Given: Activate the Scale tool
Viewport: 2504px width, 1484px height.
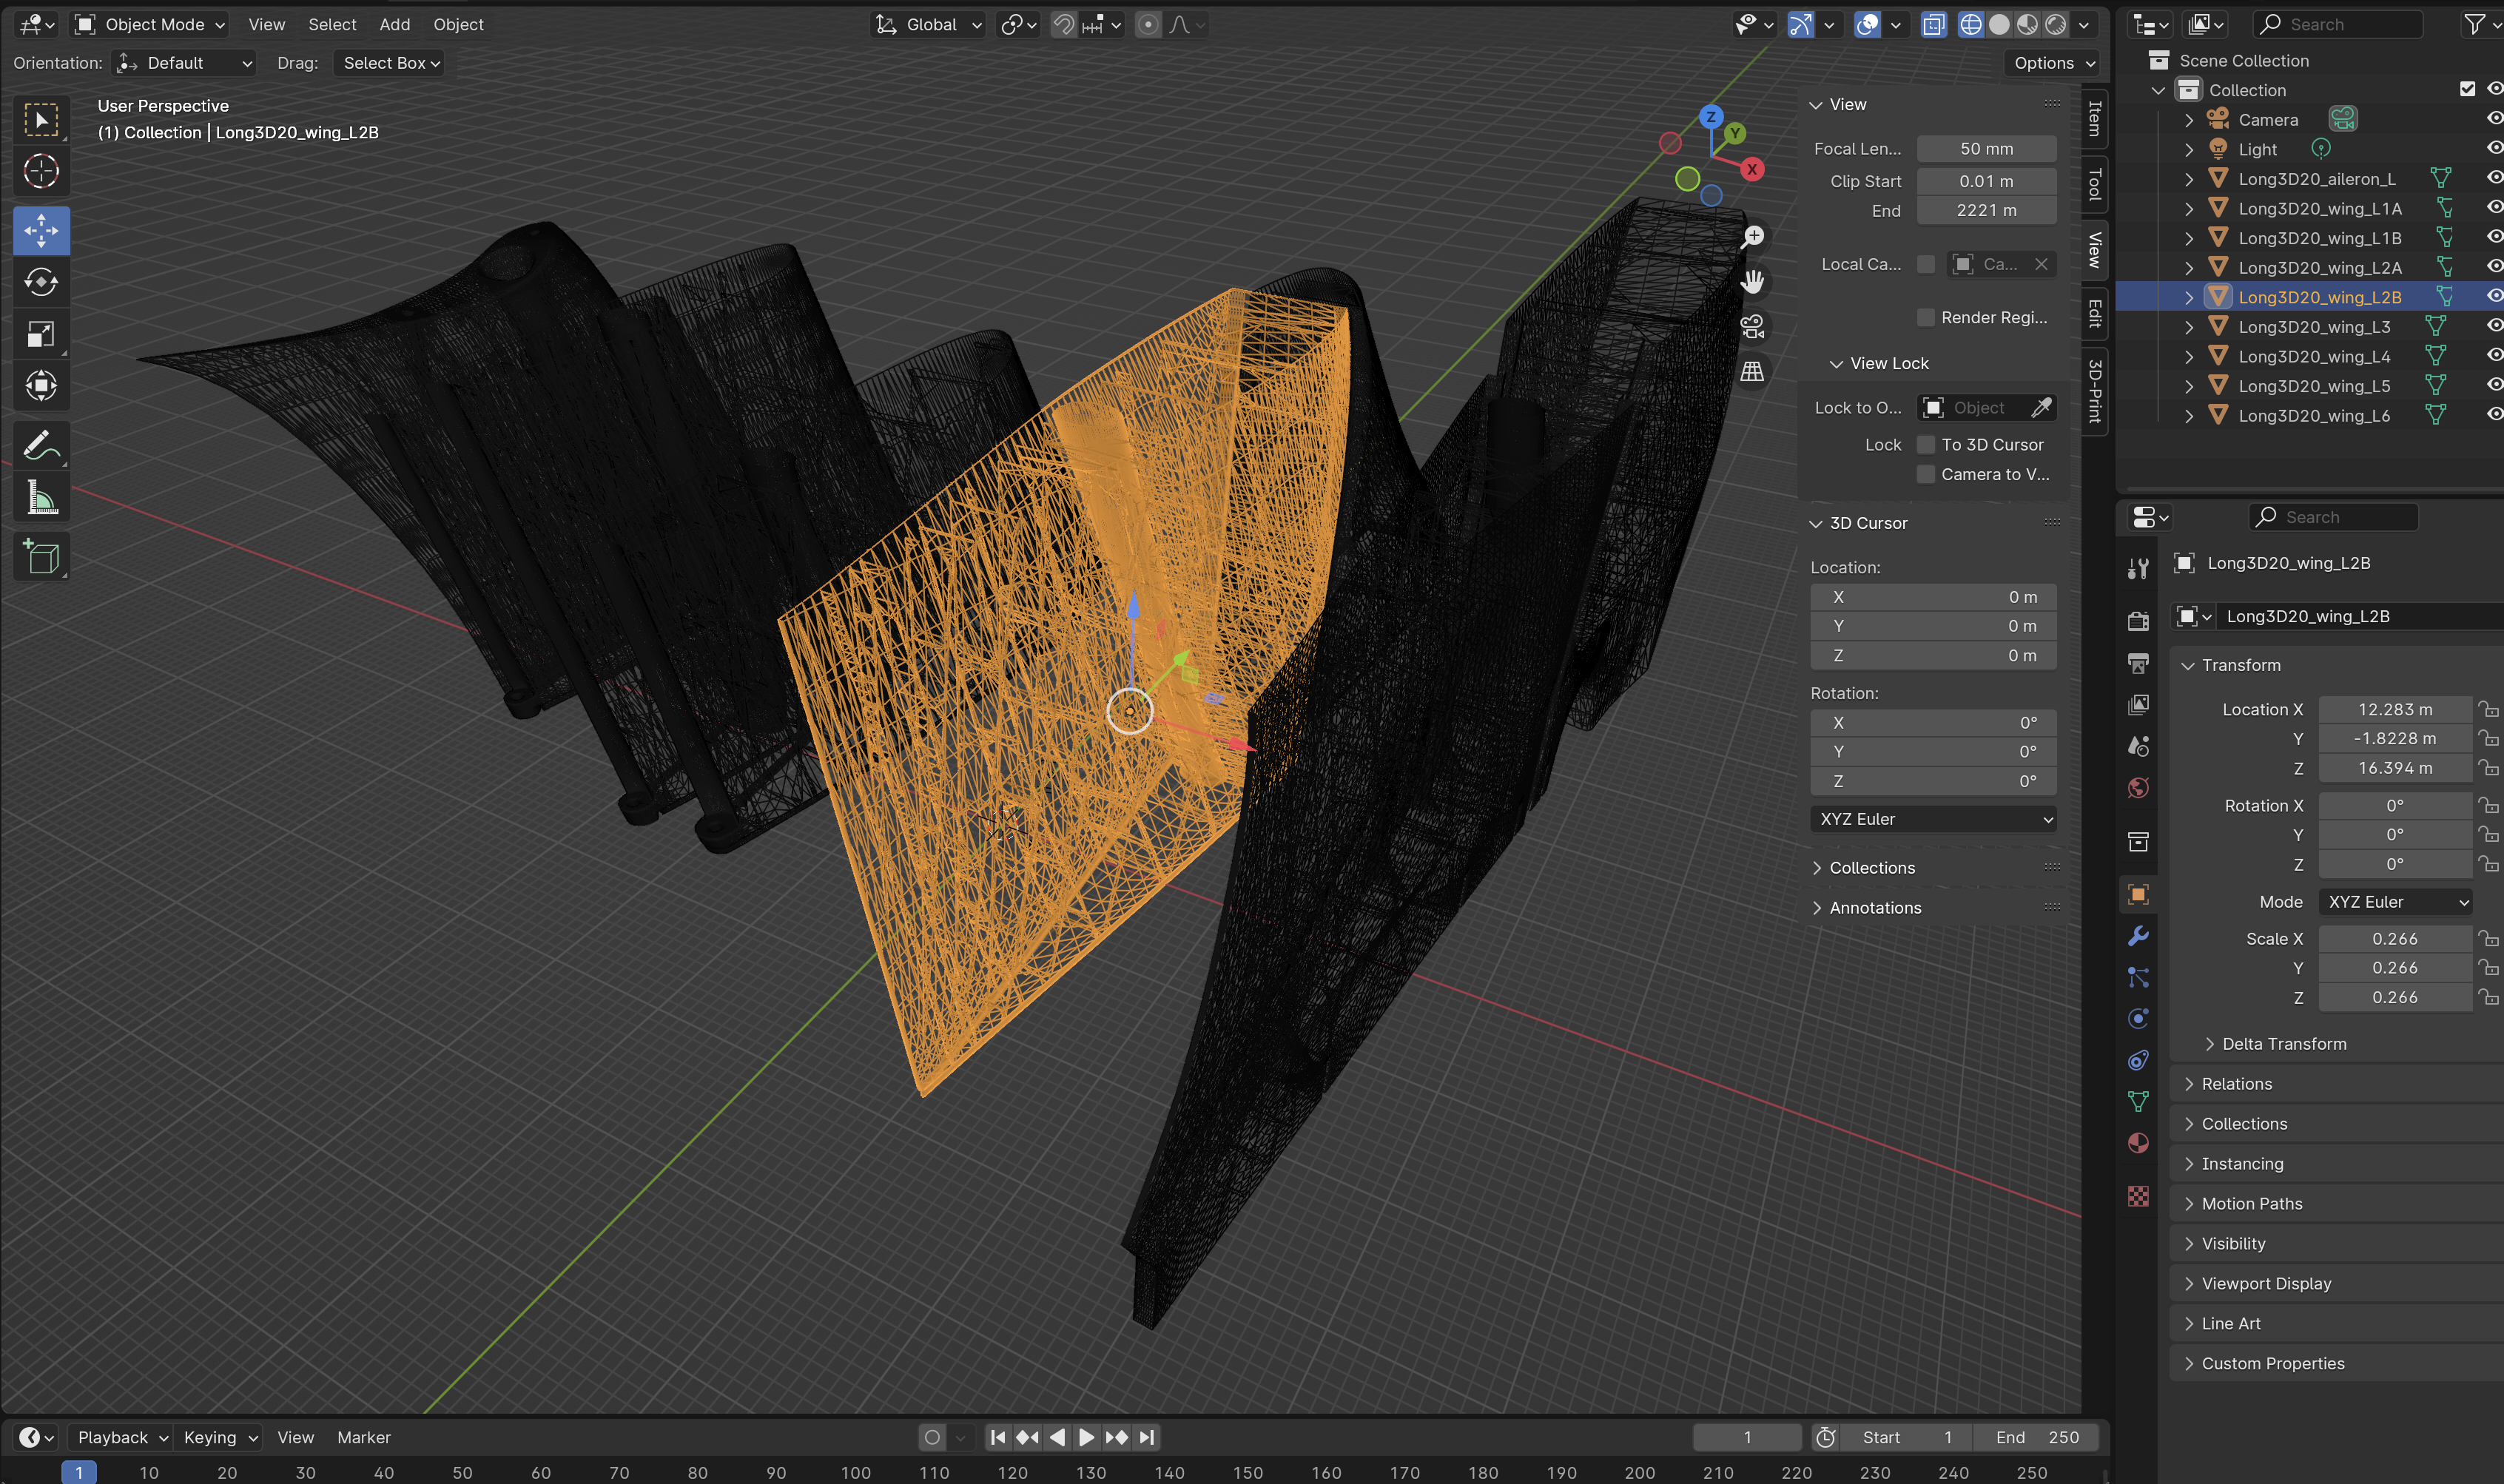Looking at the screenshot, I should (x=41, y=334).
